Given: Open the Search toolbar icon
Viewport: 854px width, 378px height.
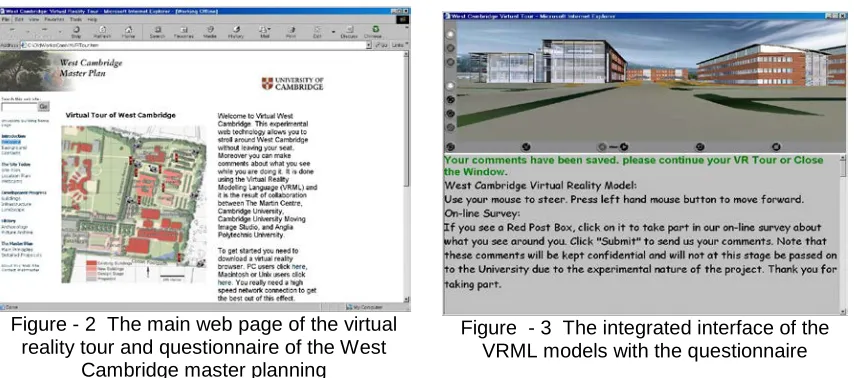Looking at the screenshot, I should point(158,32).
